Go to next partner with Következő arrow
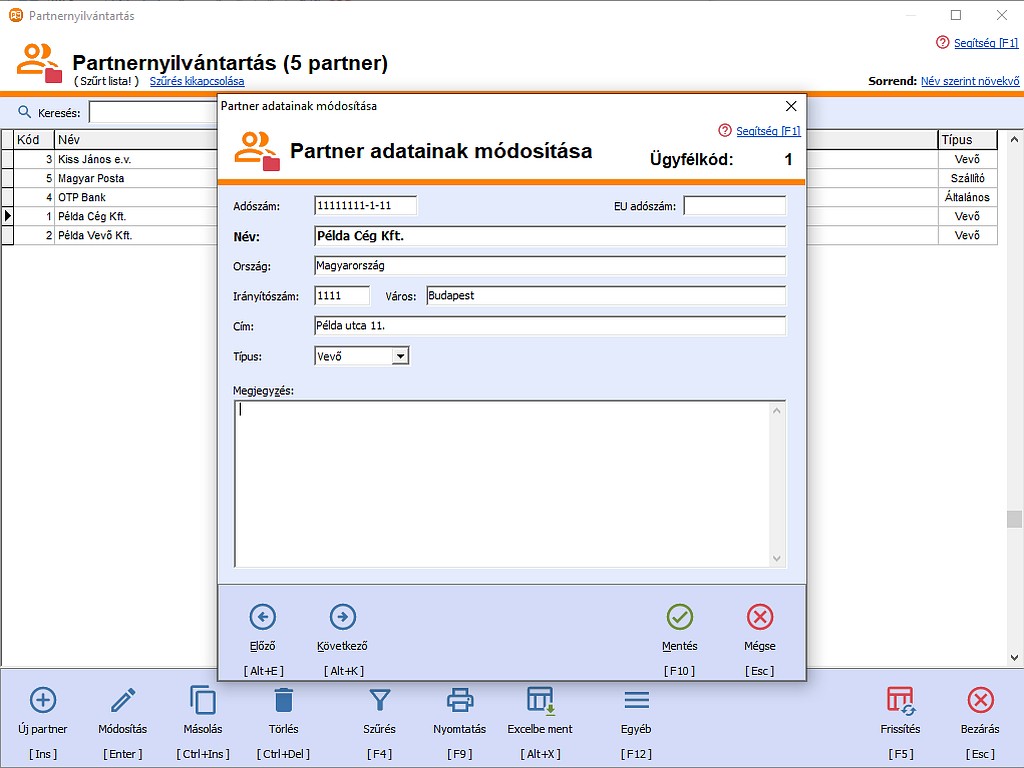 pos(342,617)
